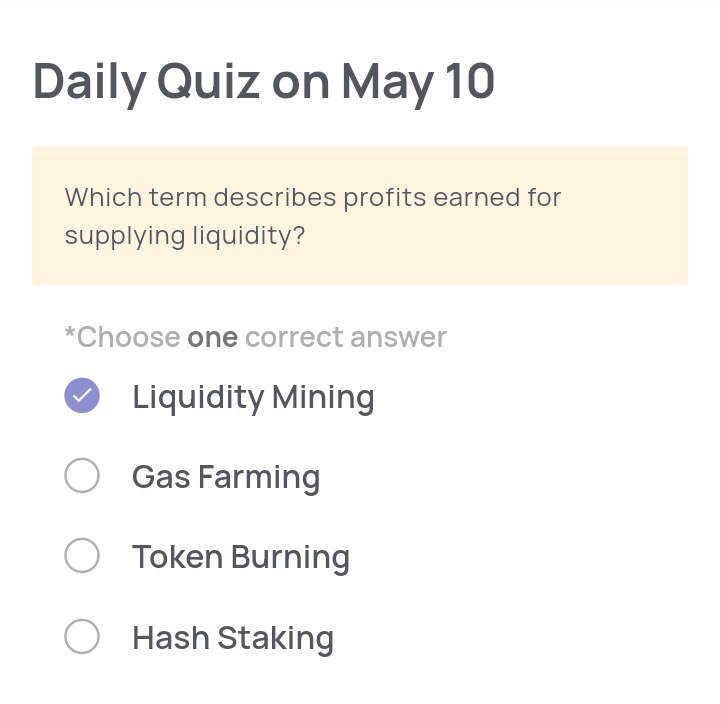Click the Daily Quiz on May 10 heading
The height and width of the screenshot is (704, 720).
click(264, 84)
